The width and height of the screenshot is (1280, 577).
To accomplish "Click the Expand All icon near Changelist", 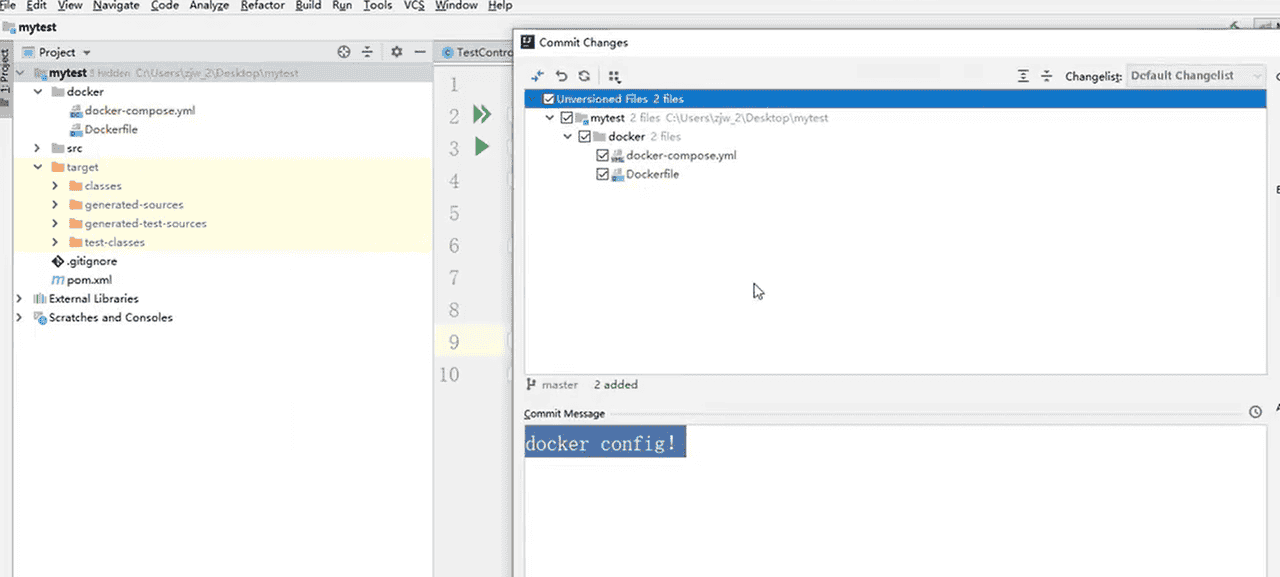I will tap(1021, 75).
